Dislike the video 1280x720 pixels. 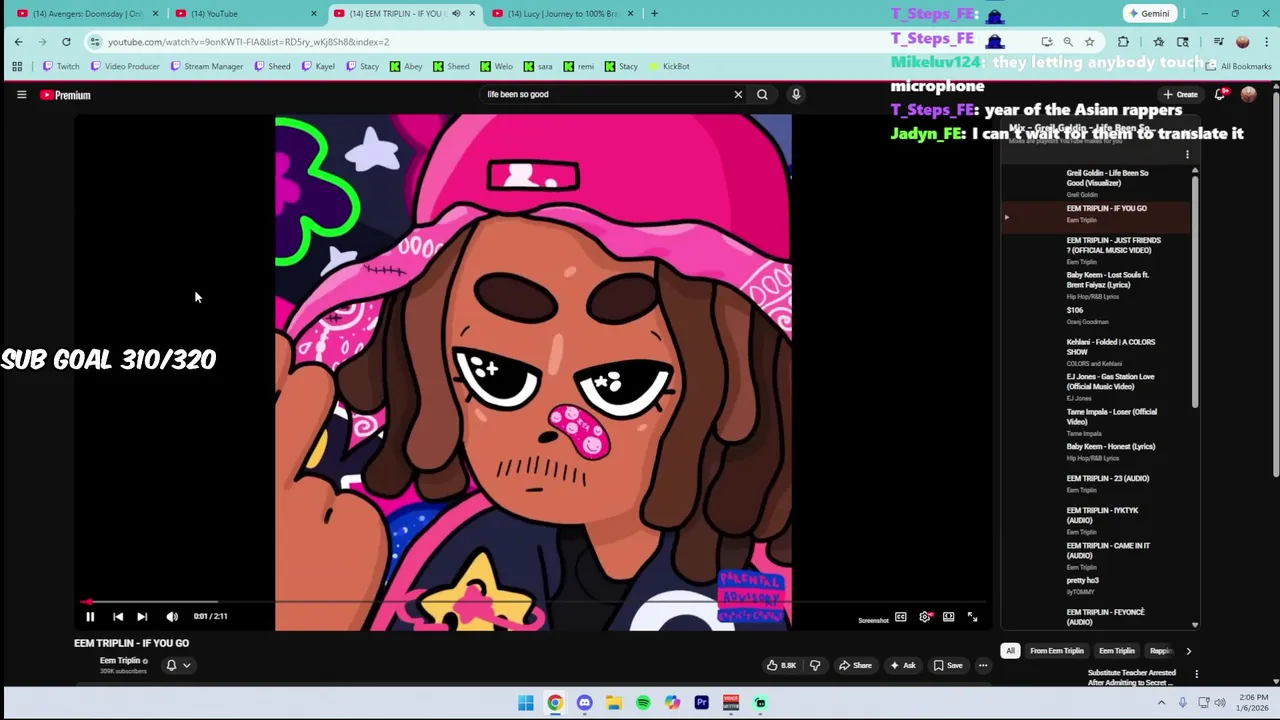click(815, 665)
